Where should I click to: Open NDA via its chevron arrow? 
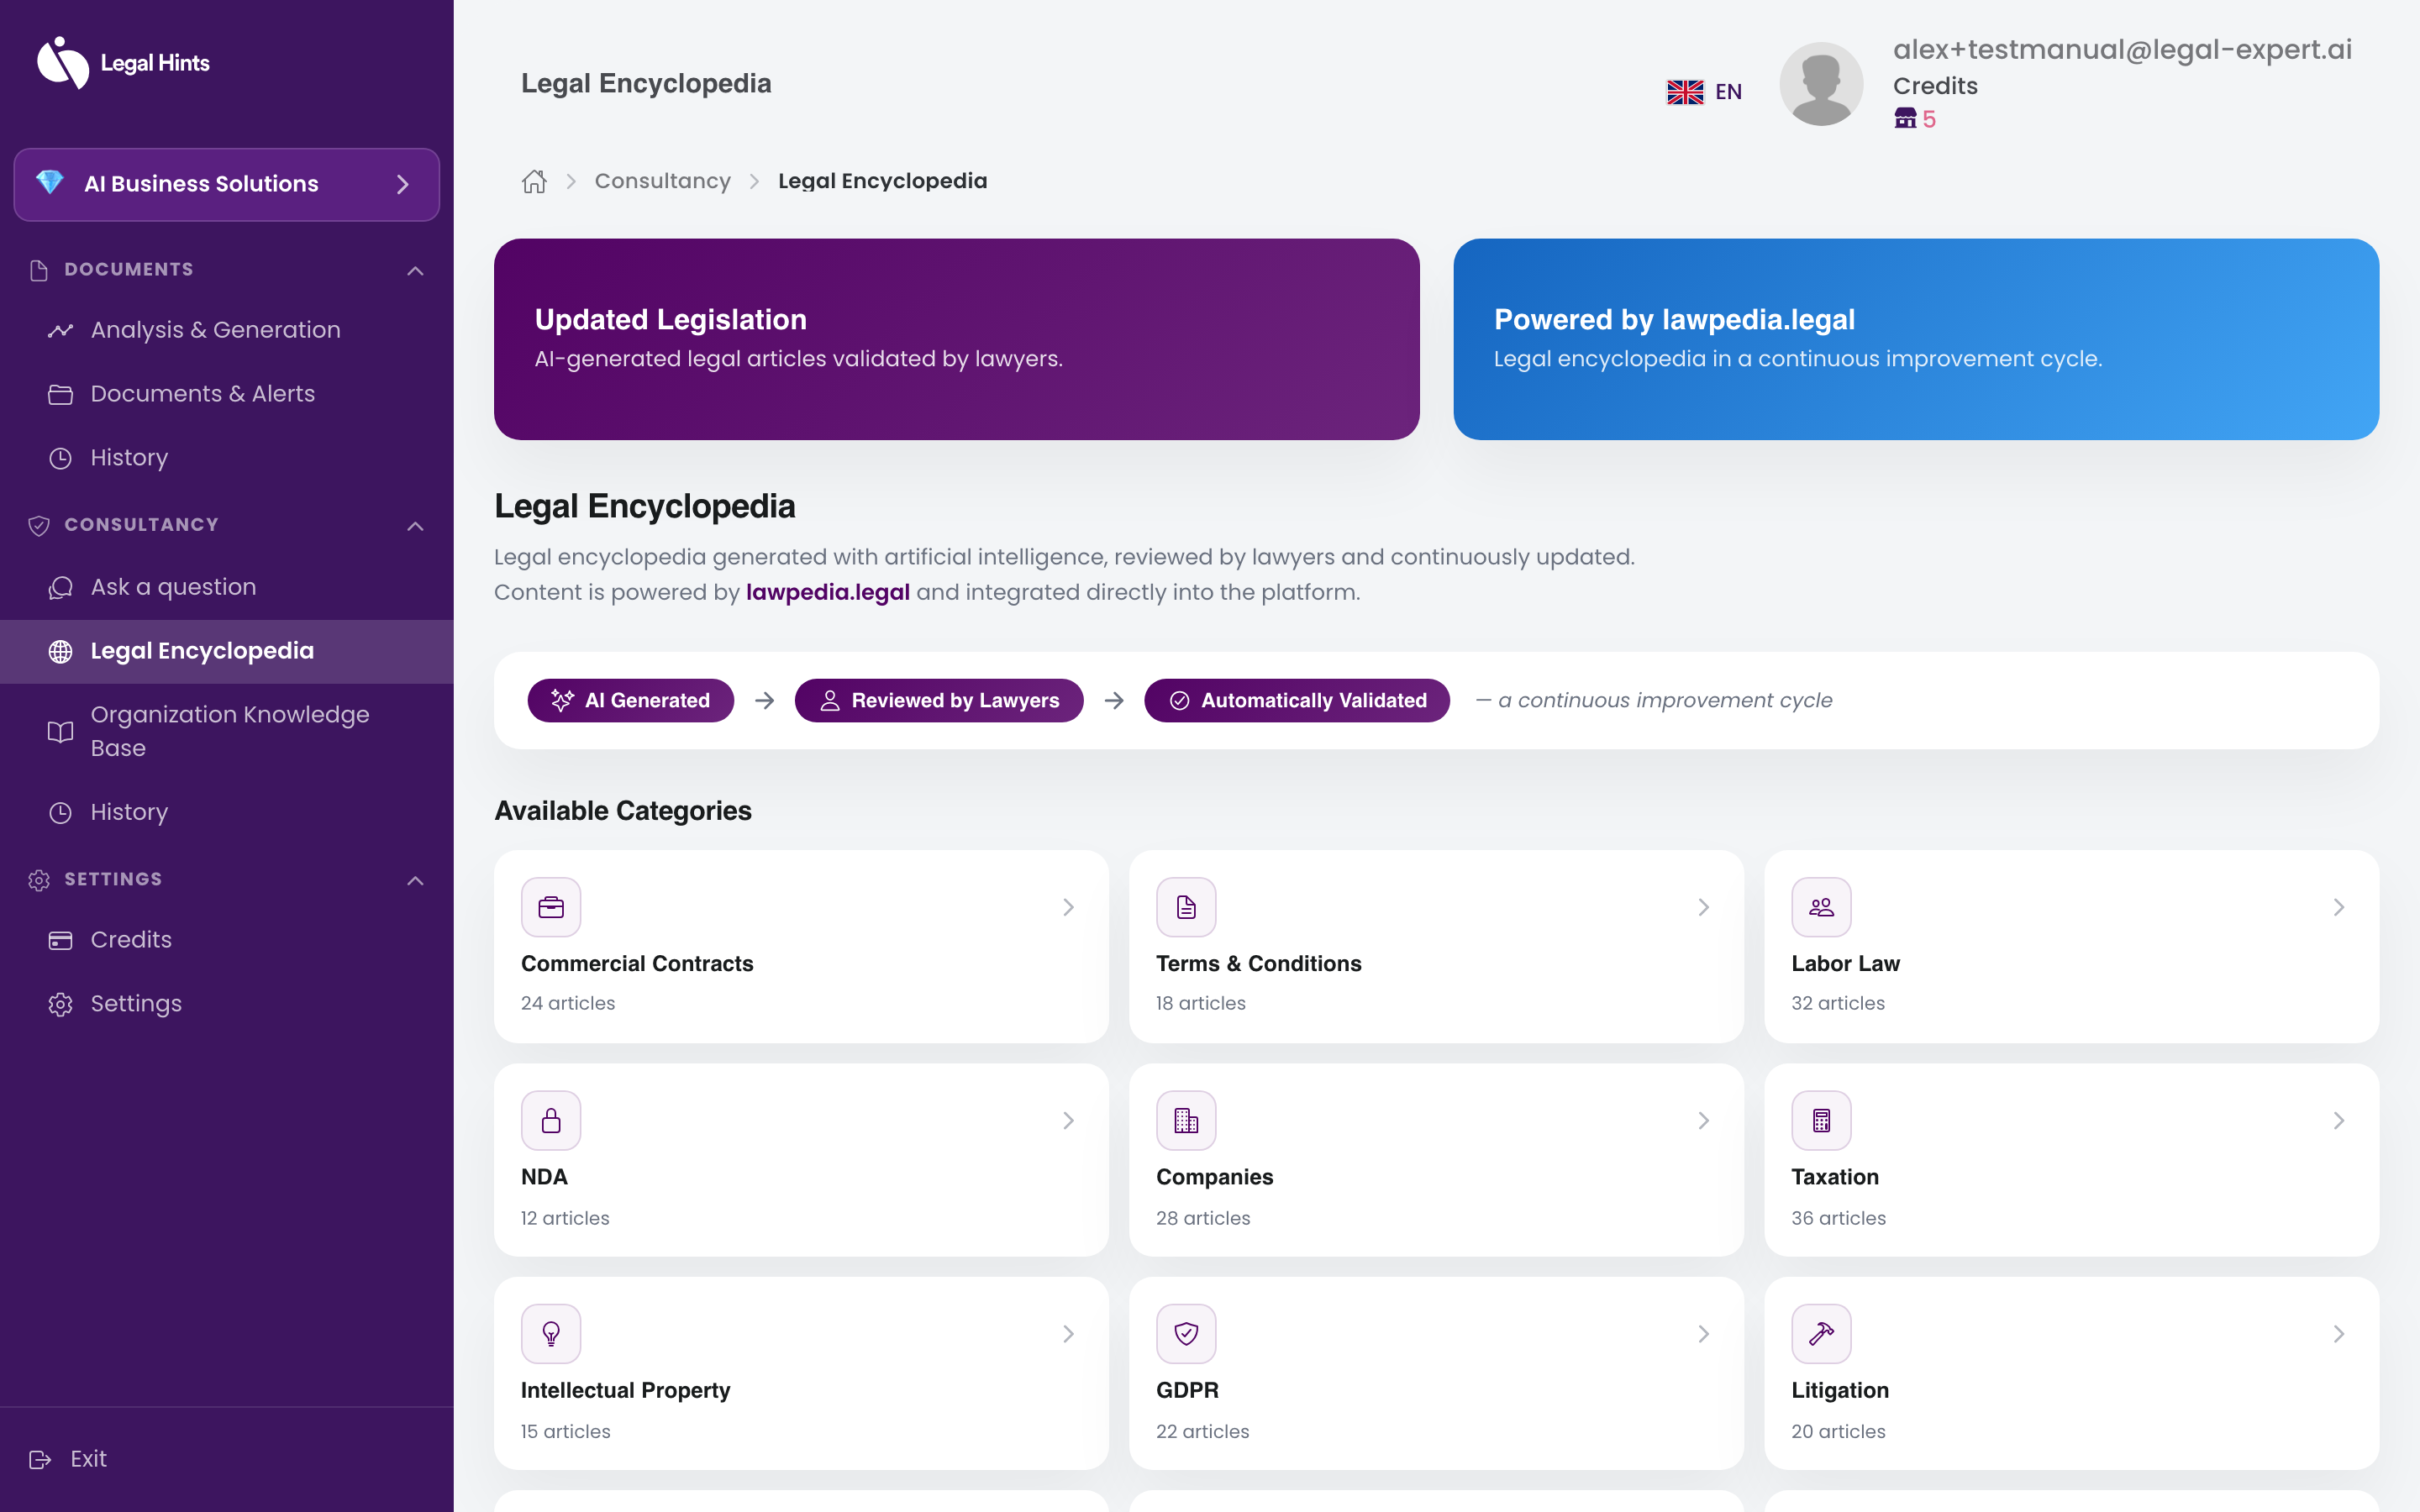pyautogui.click(x=1068, y=1120)
